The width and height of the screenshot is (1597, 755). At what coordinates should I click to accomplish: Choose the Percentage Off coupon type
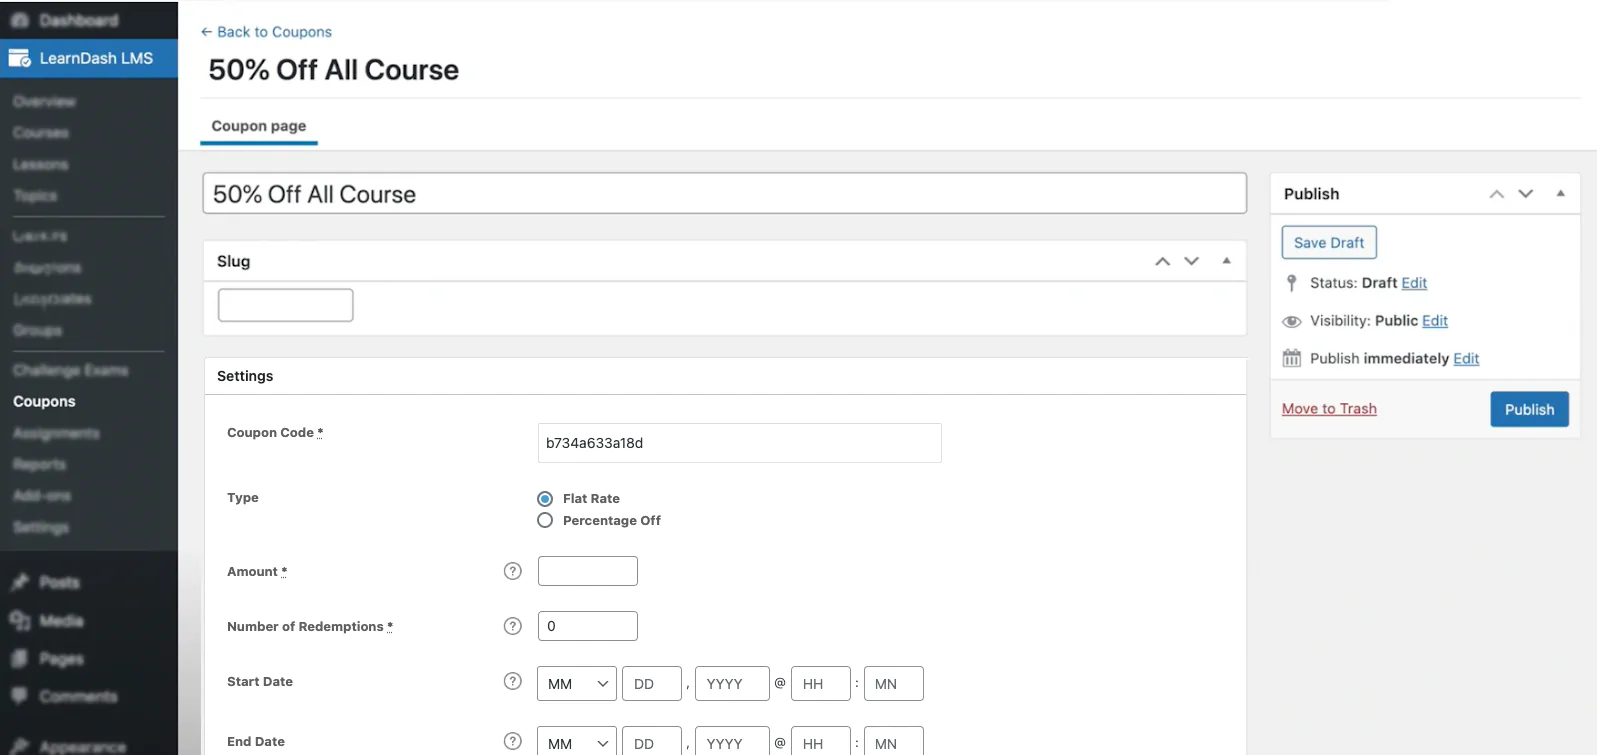pyautogui.click(x=545, y=521)
